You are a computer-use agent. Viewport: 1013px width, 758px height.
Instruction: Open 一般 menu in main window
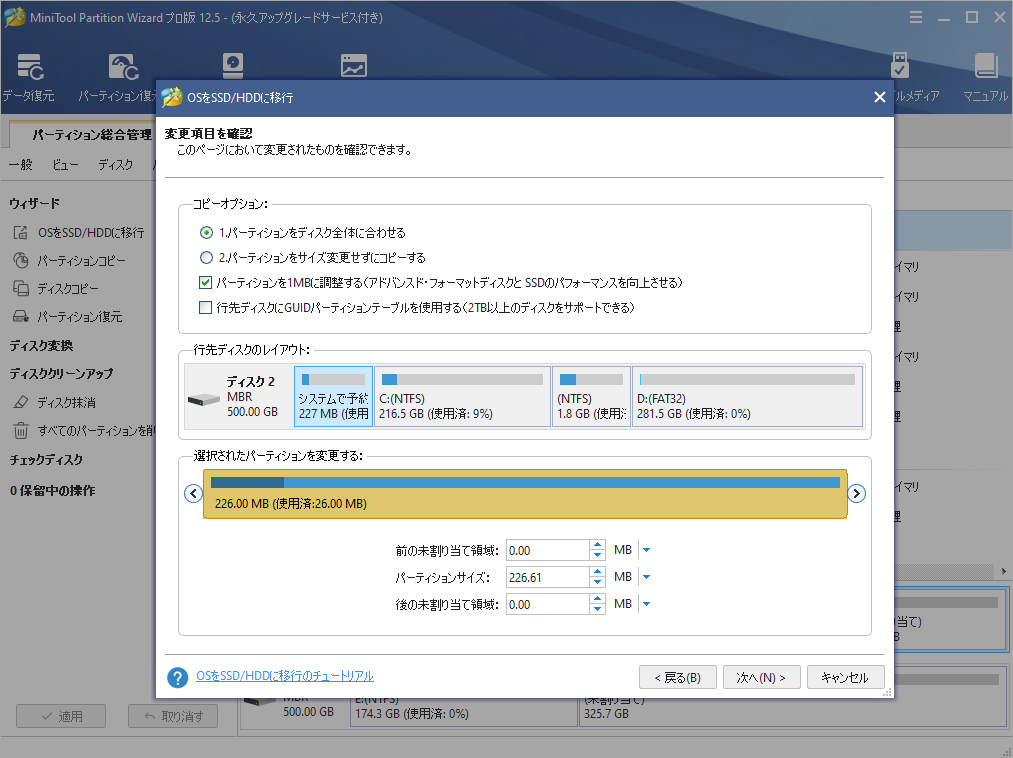pyautogui.click(x=21, y=165)
